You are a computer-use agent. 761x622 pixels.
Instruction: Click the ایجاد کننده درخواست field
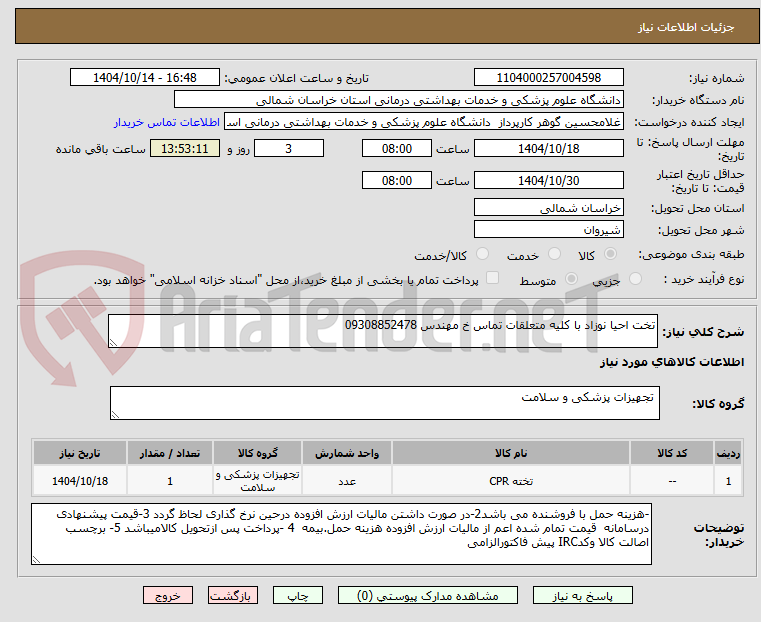click(x=424, y=122)
